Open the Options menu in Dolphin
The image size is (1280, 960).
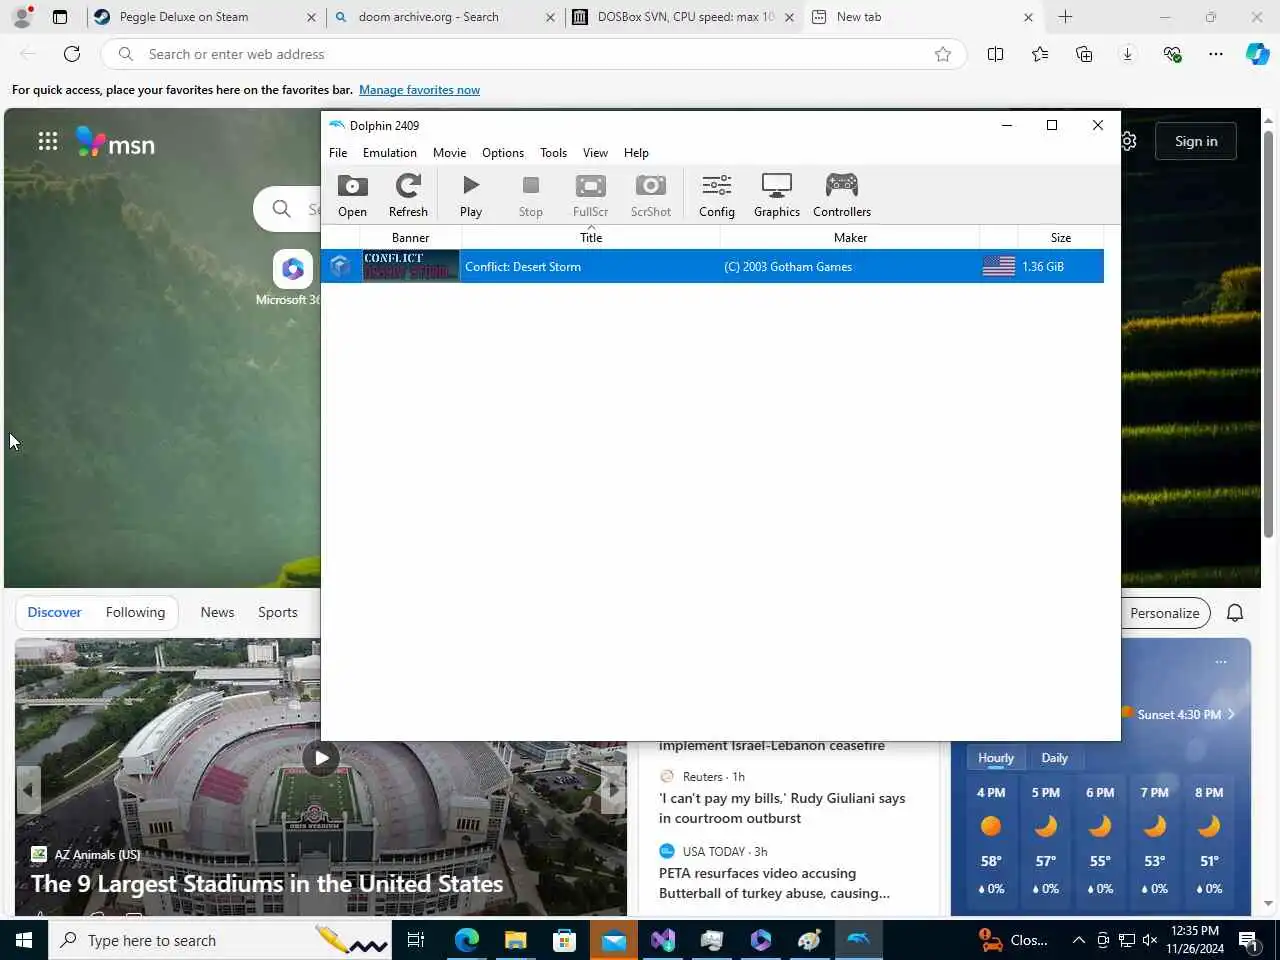click(x=503, y=153)
